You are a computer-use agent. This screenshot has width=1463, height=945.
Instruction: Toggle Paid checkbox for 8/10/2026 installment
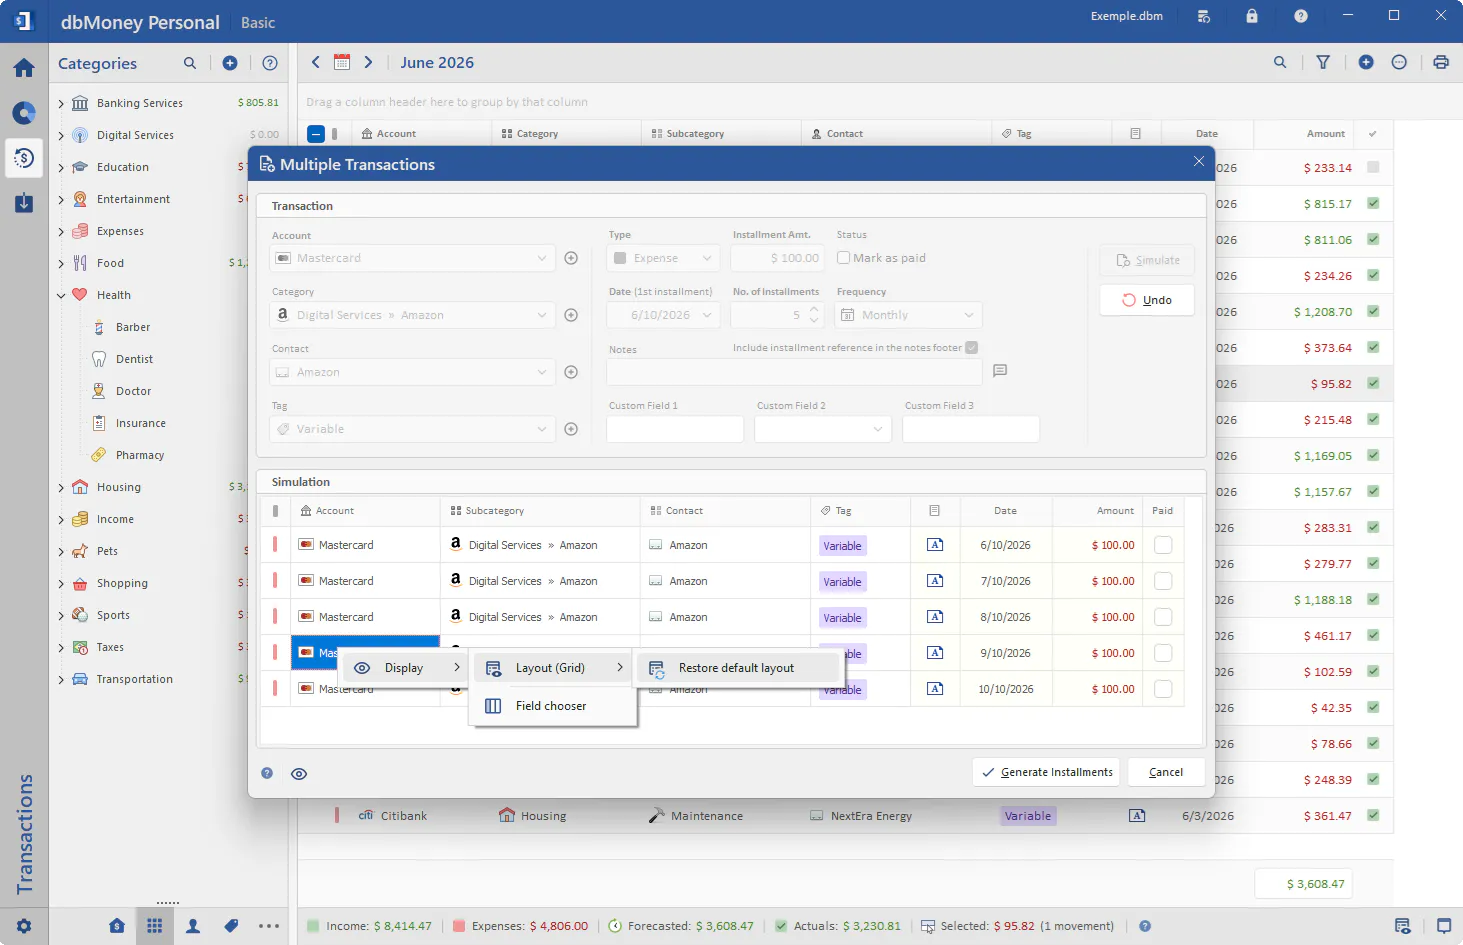coord(1163,617)
